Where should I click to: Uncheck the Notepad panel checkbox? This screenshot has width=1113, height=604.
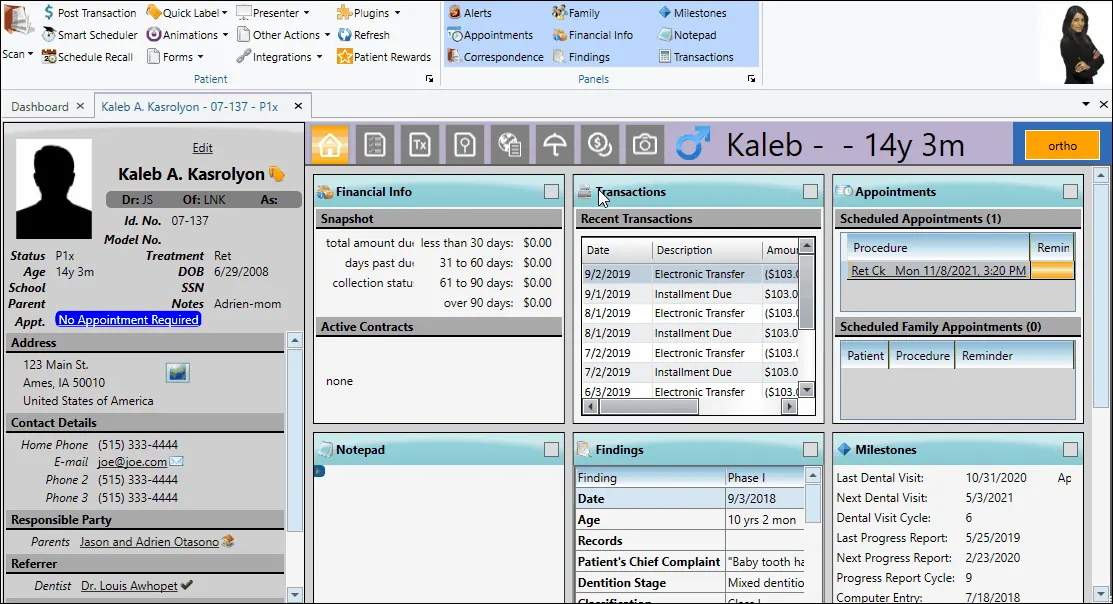pyautogui.click(x=549, y=449)
